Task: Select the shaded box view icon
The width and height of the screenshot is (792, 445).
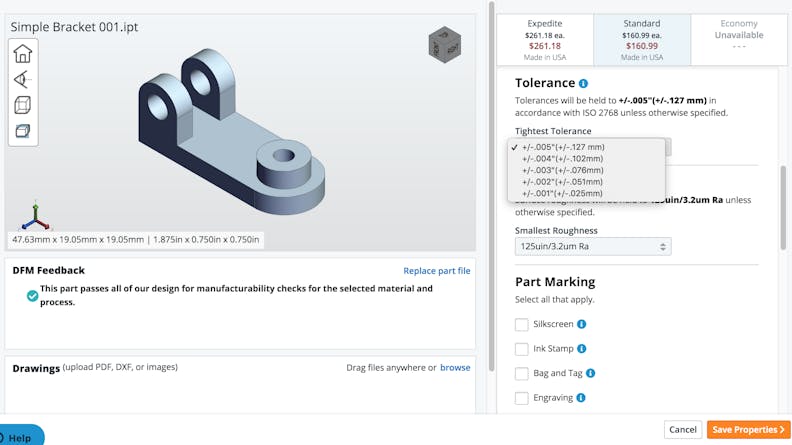Action: point(22,131)
